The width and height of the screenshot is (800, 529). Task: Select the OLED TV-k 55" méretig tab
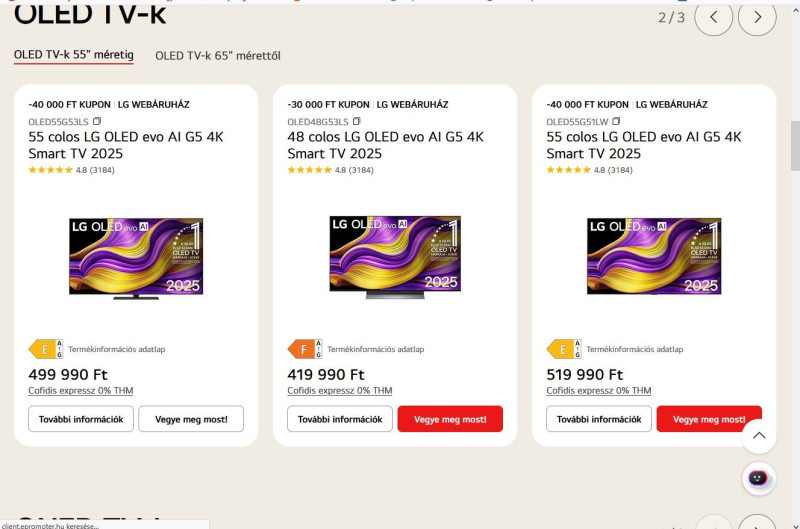pyautogui.click(x=74, y=55)
